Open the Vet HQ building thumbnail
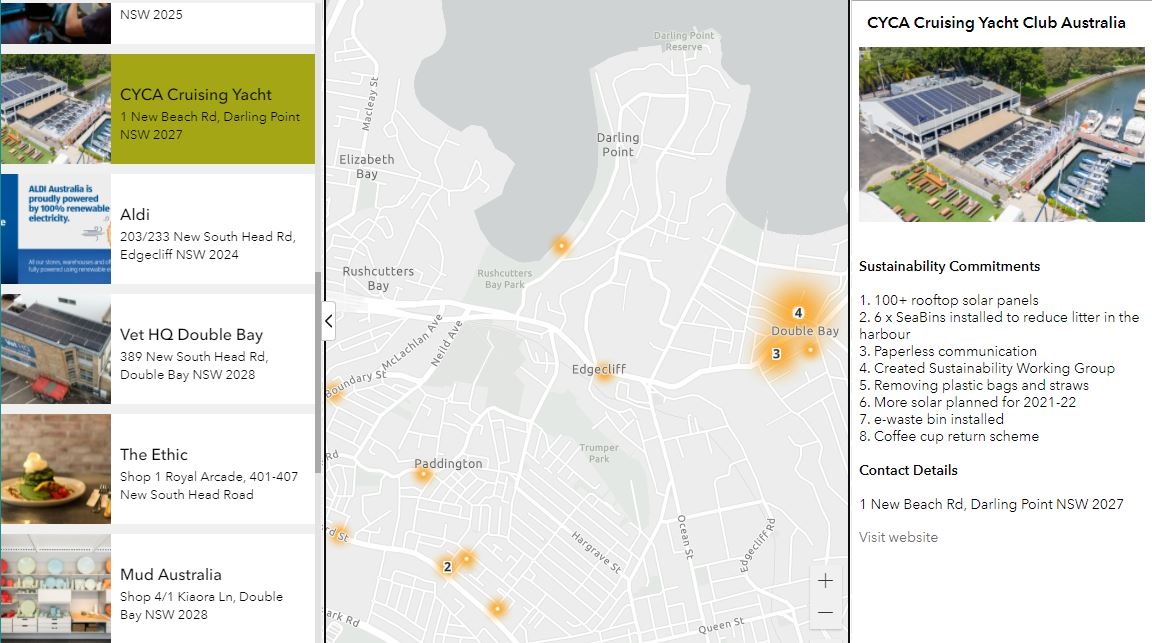1152x643 pixels. (56, 348)
